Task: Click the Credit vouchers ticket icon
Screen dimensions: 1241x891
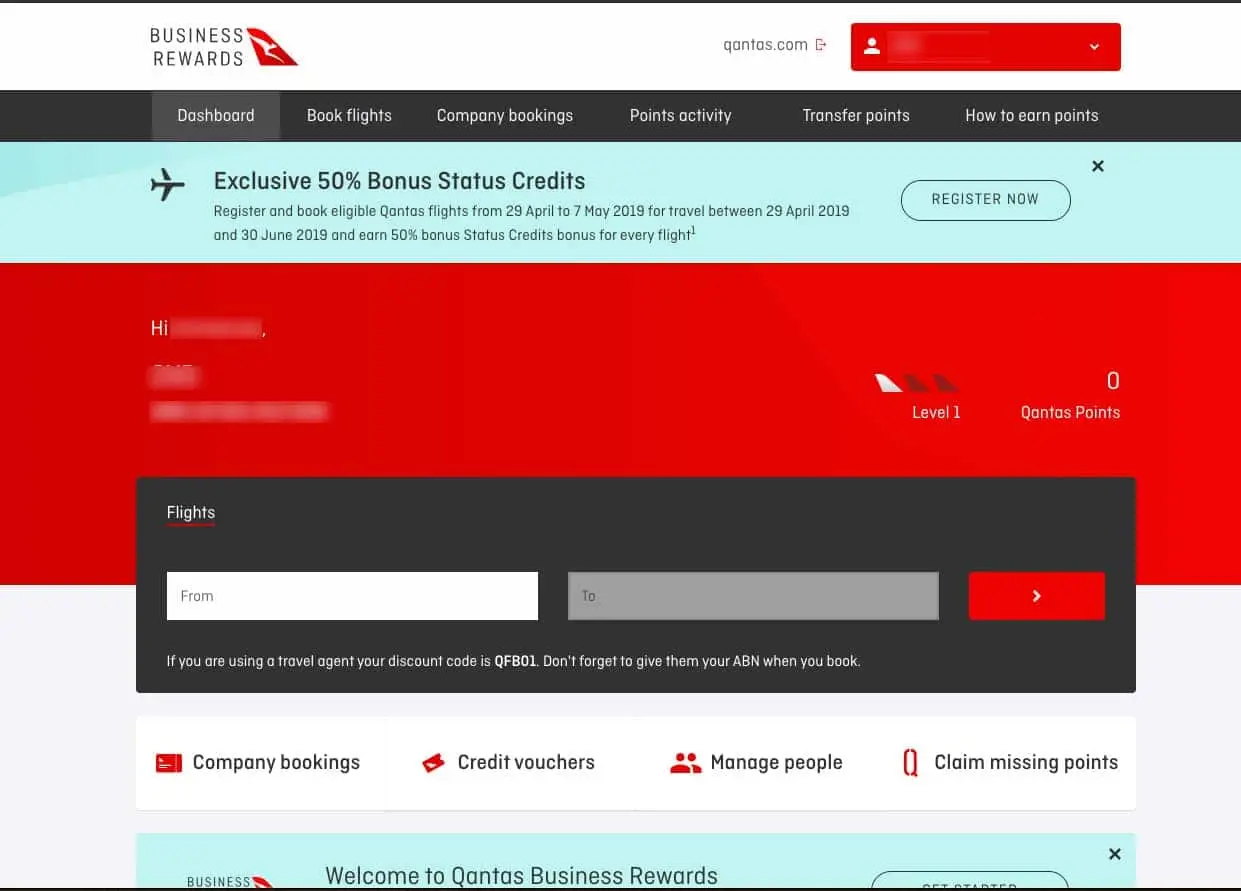Action: tap(433, 764)
